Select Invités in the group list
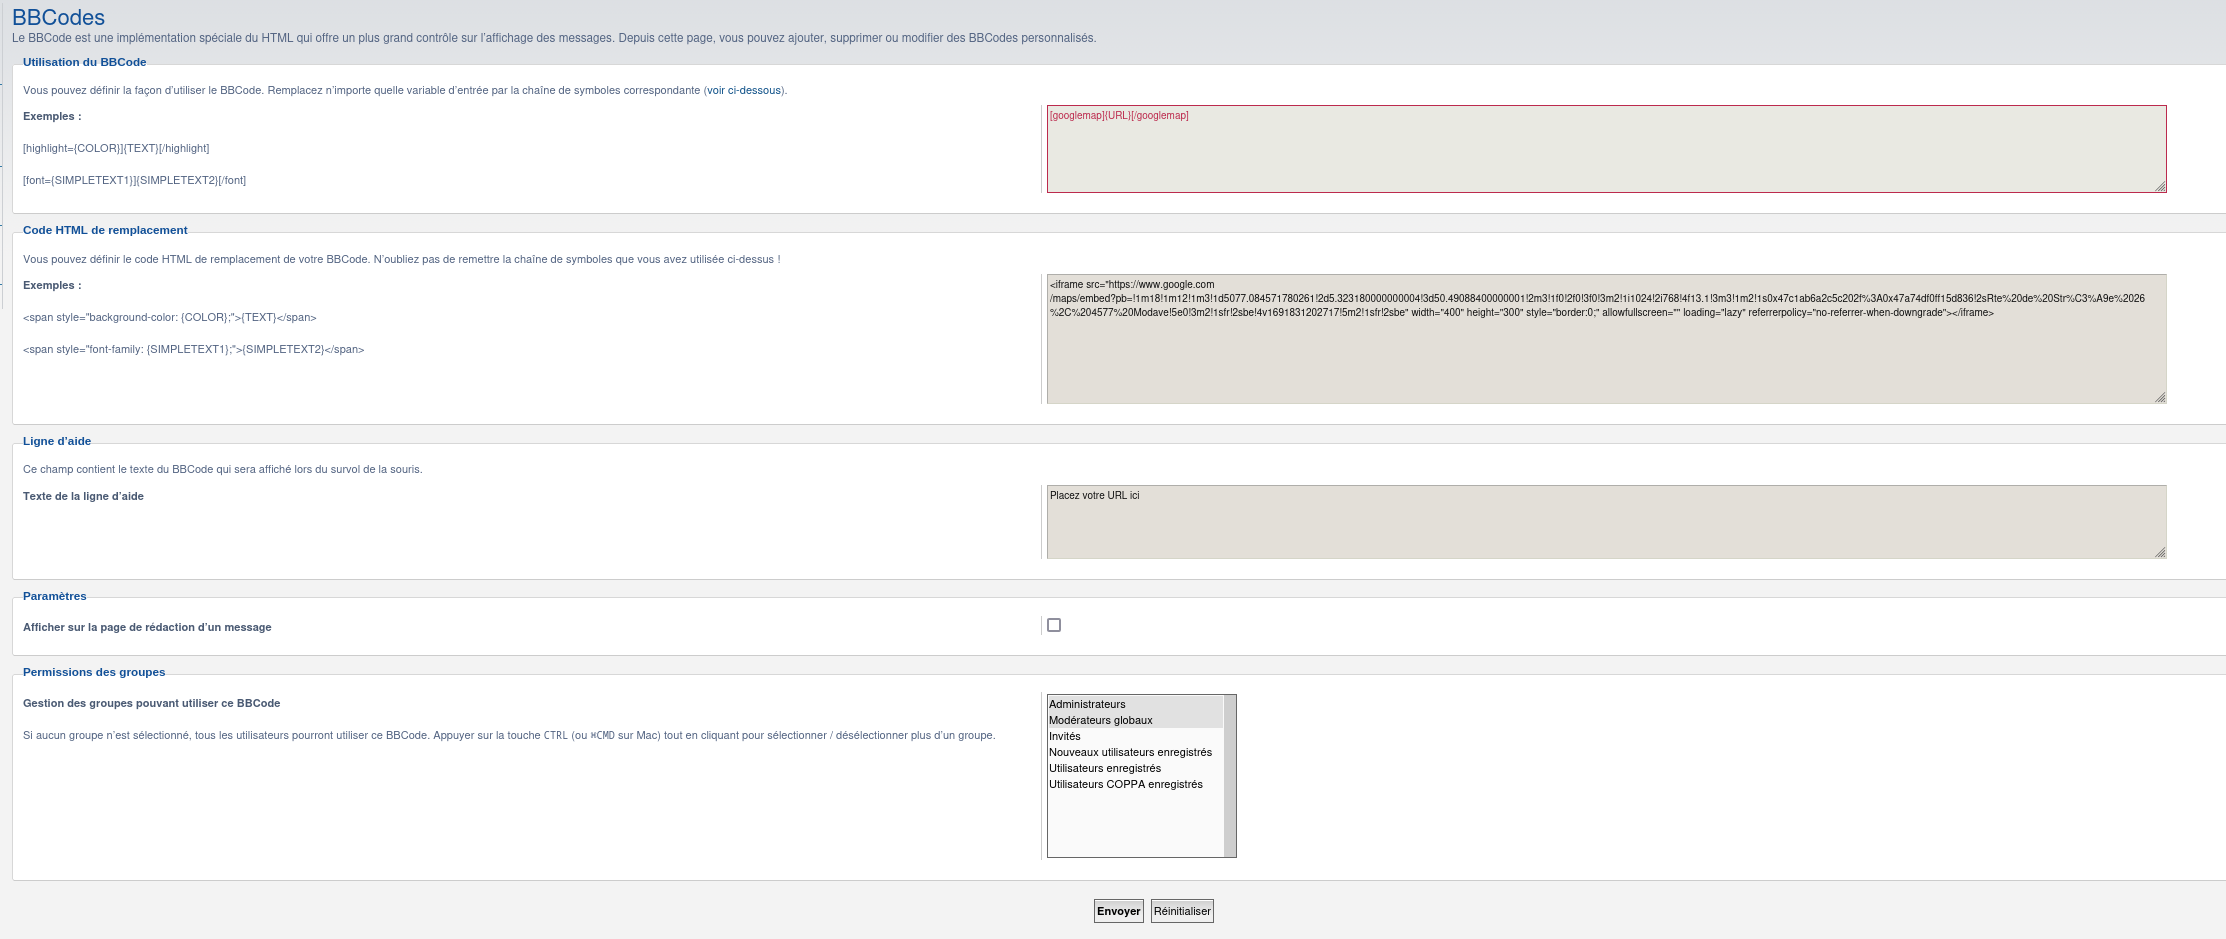Viewport: 2226px width, 939px height. (1135, 736)
